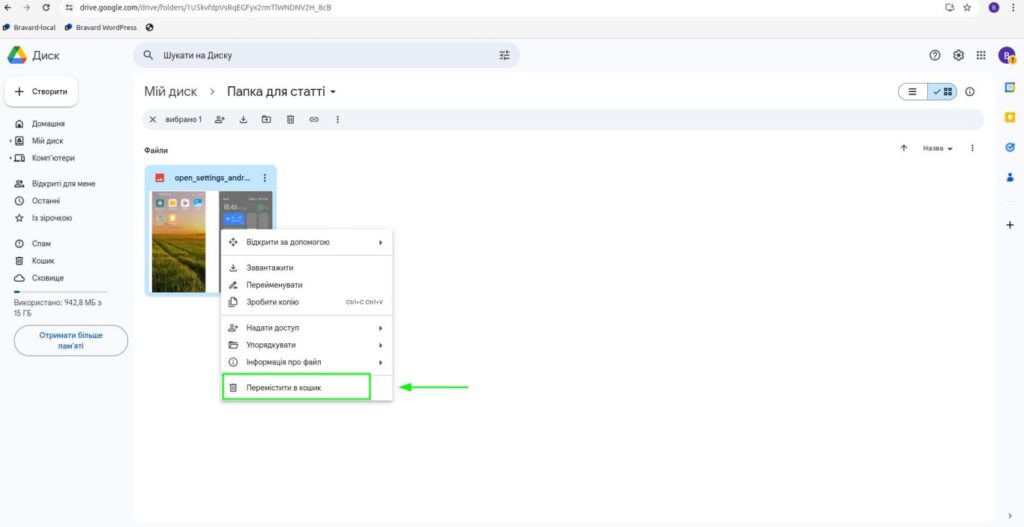Open Contacts side panel icon
Image resolution: width=1024 pixels, height=527 pixels.
pos(1010,177)
